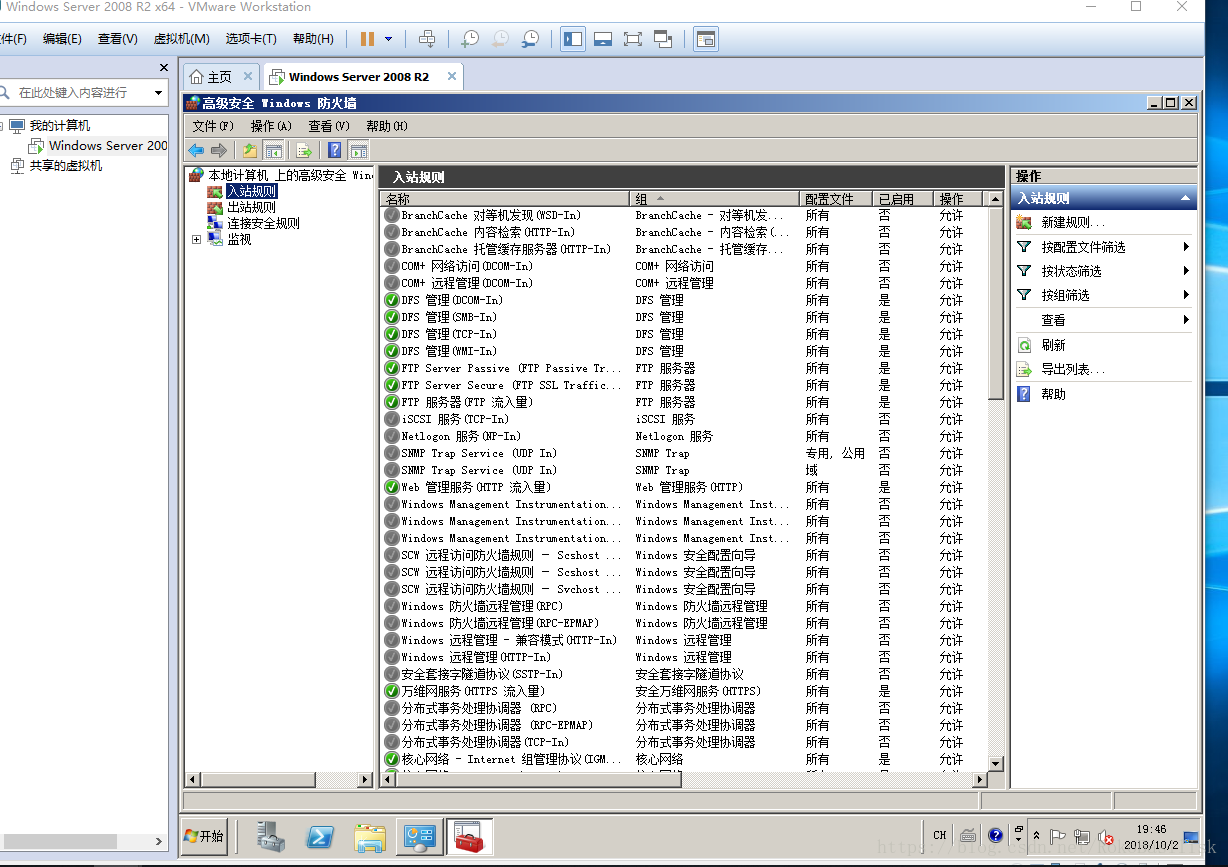Collapse the 入站规则 actions section
This screenshot has width=1228, height=867.
(1185, 198)
